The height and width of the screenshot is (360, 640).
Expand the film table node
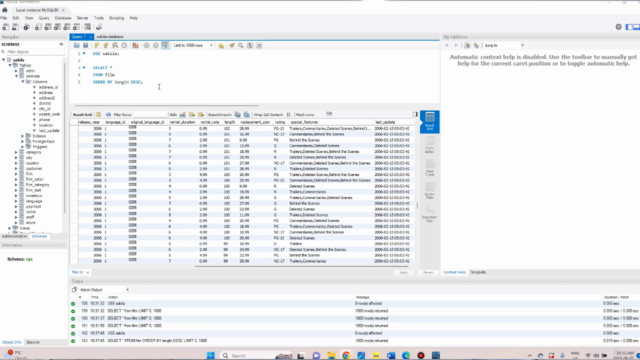coord(16,174)
